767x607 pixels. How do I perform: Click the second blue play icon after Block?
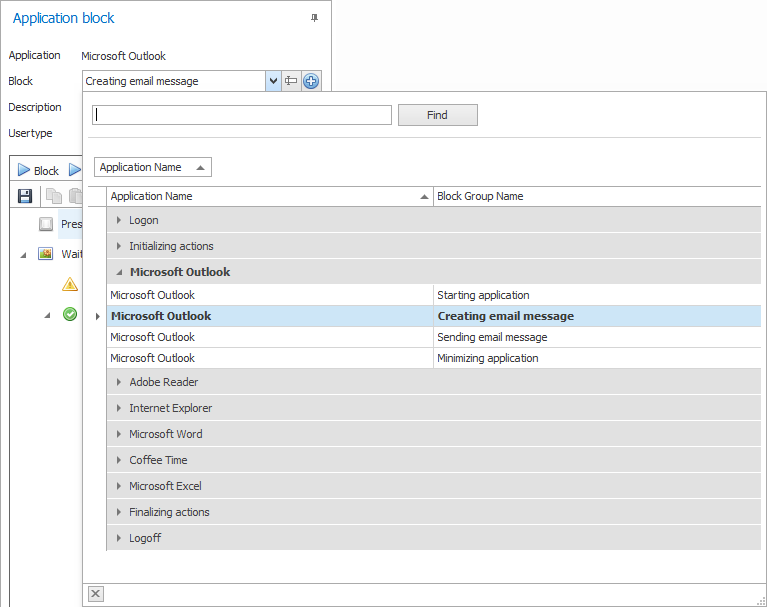coord(75,170)
